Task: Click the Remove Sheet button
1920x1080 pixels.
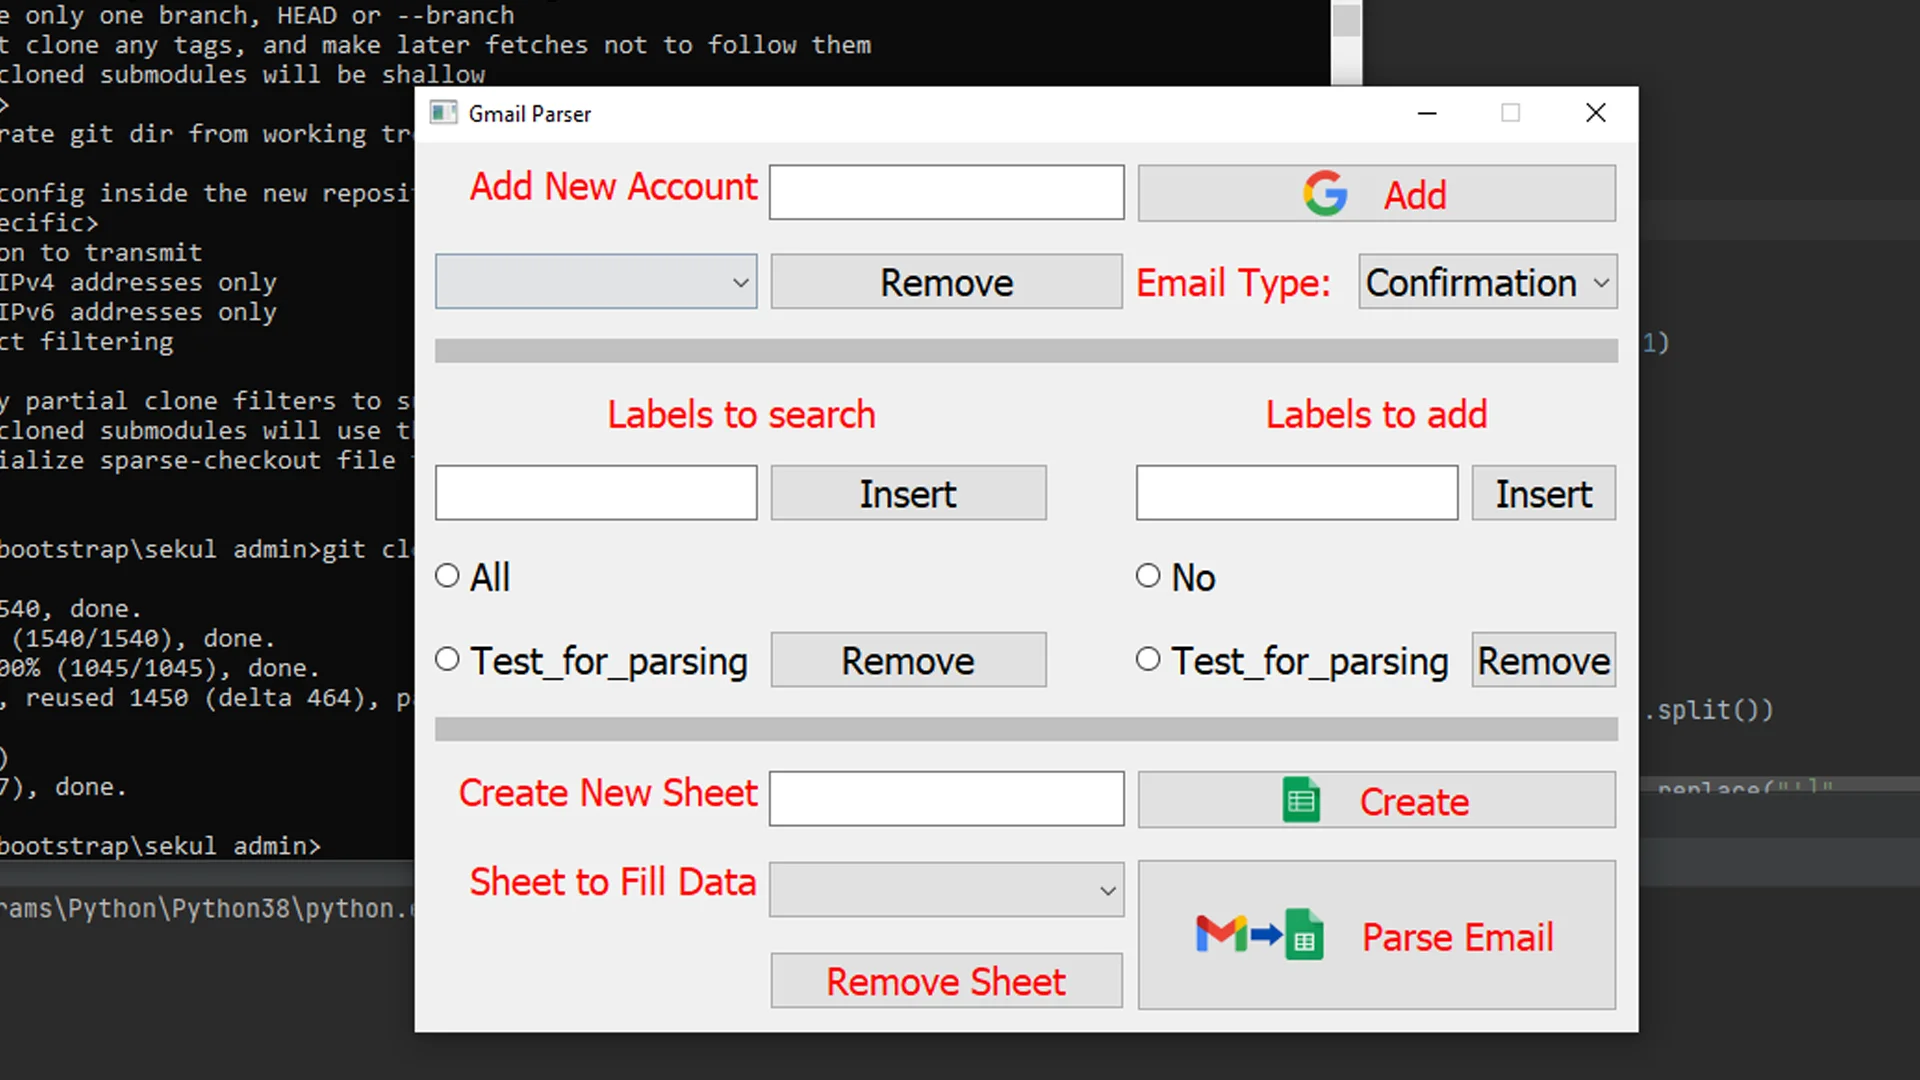Action: (946, 981)
